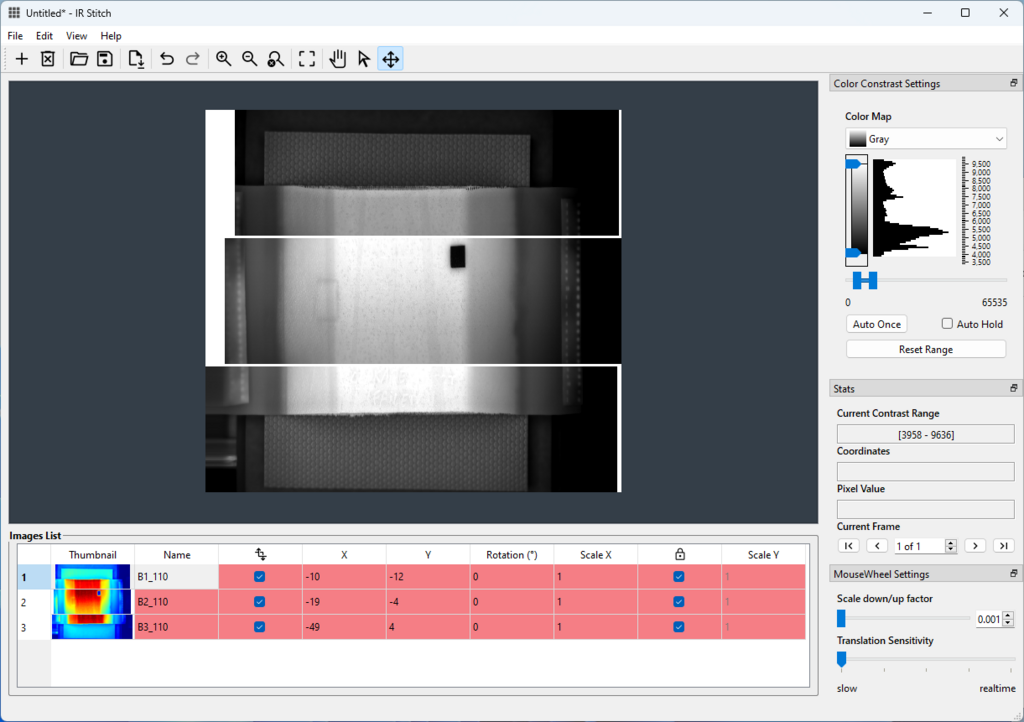Float the Color Contrast Settings panel
This screenshot has width=1024, height=722.
tap(1014, 84)
